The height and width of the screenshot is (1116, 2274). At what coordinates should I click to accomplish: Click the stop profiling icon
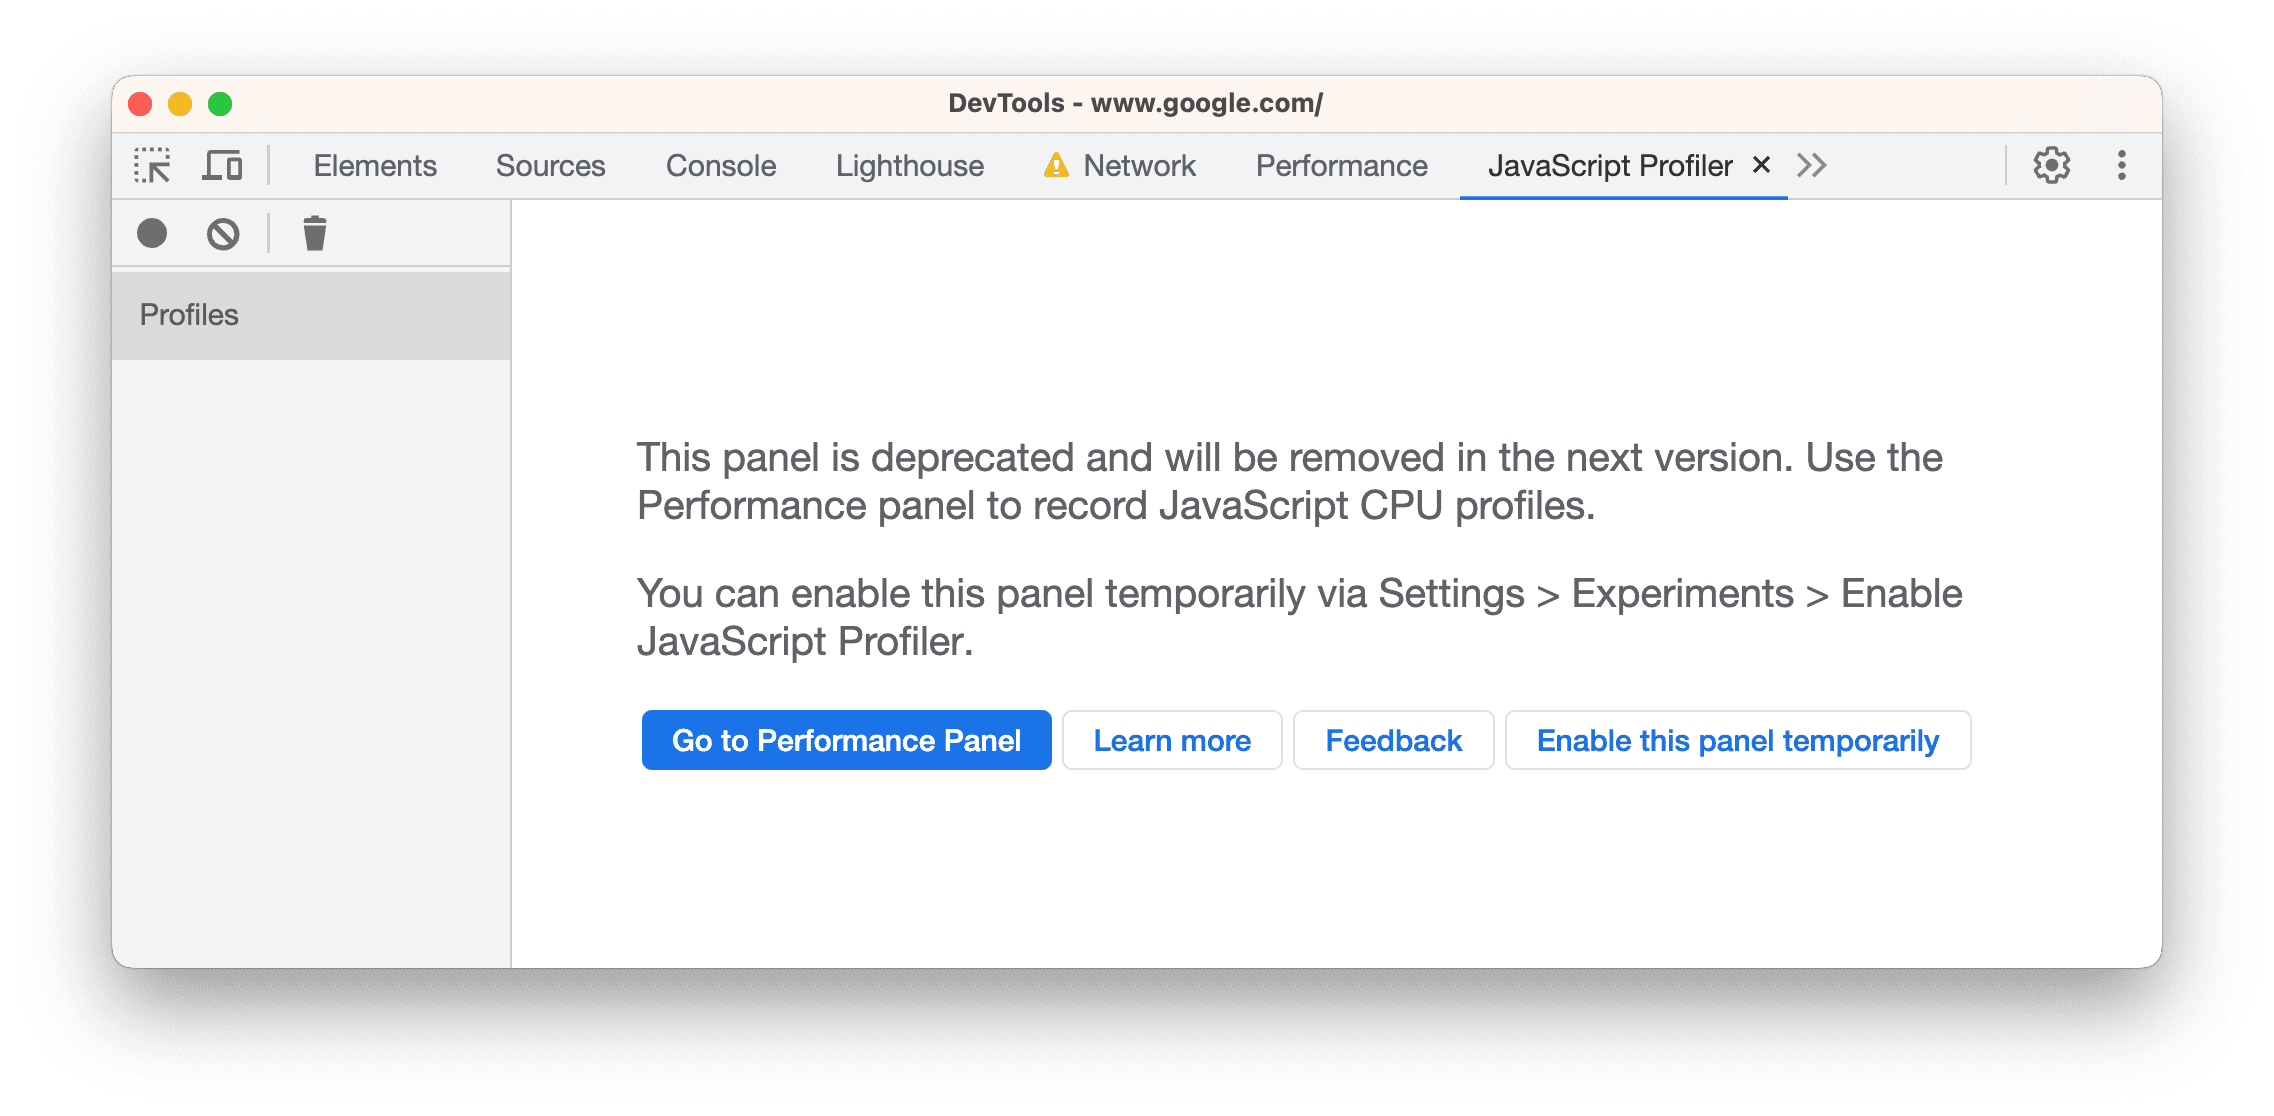point(225,232)
